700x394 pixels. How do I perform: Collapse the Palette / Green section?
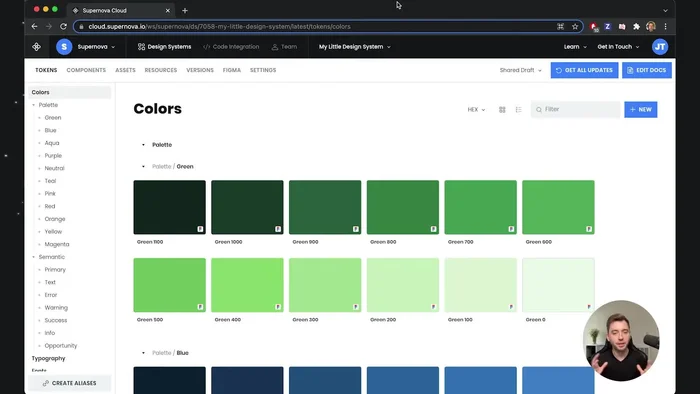[x=143, y=166]
